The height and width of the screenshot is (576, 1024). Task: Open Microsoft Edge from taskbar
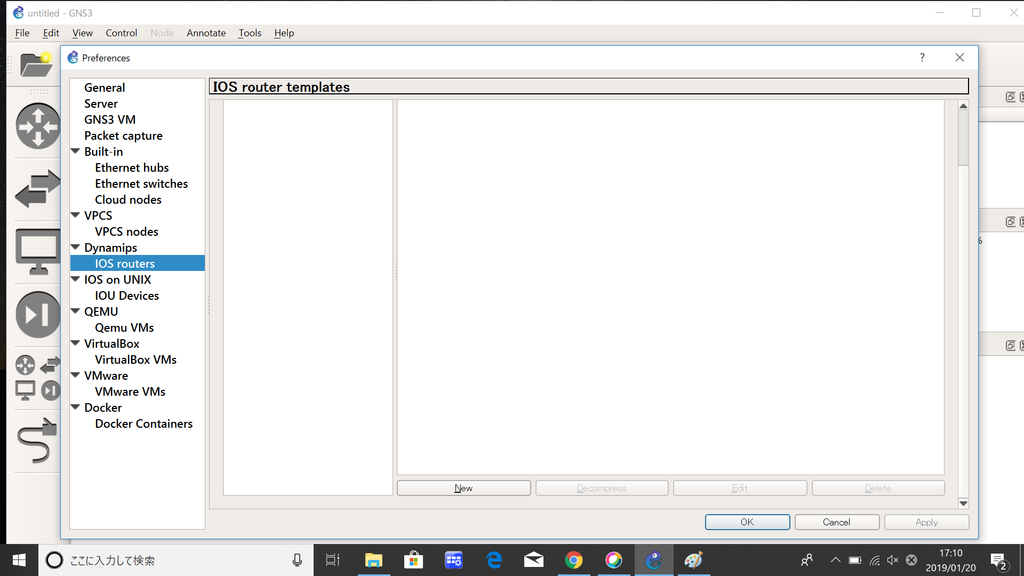tap(494, 560)
